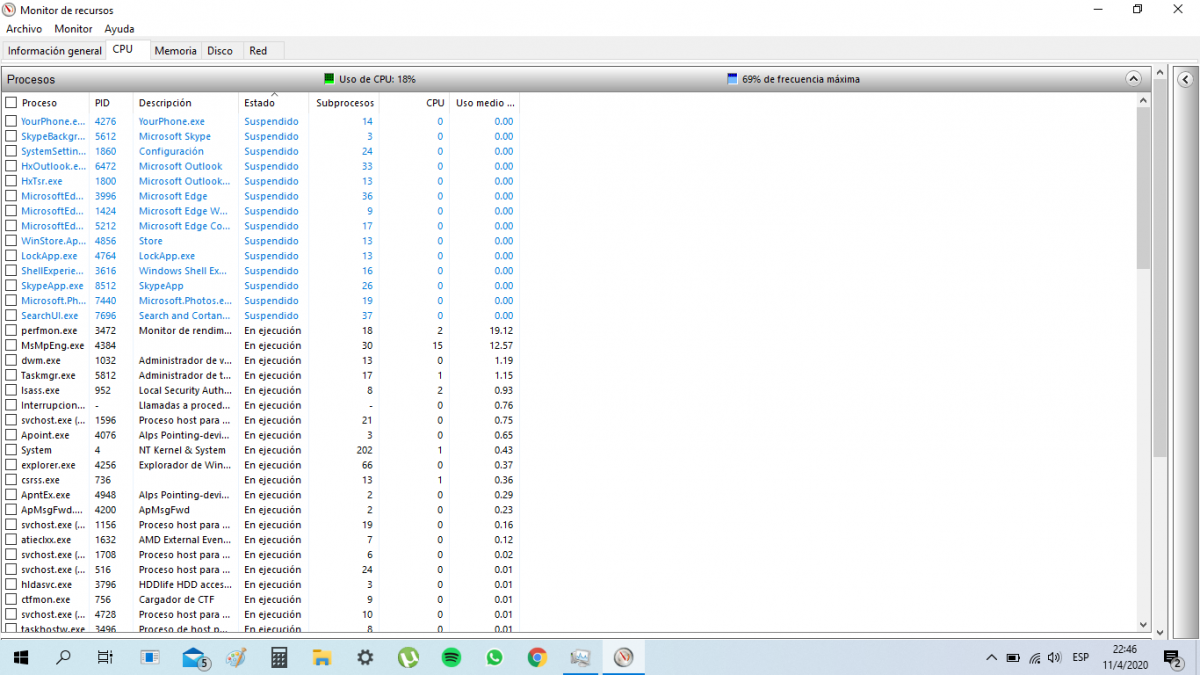Open the Monitor menu

point(73,29)
